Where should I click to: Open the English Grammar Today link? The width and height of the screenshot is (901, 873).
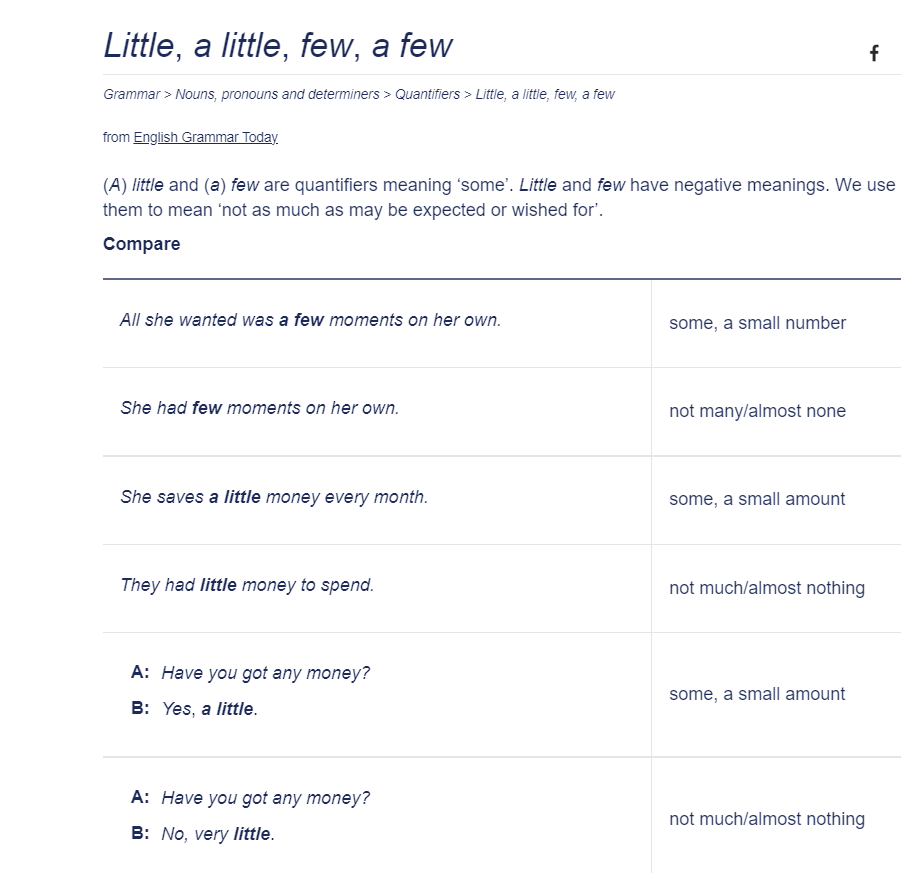[205, 137]
